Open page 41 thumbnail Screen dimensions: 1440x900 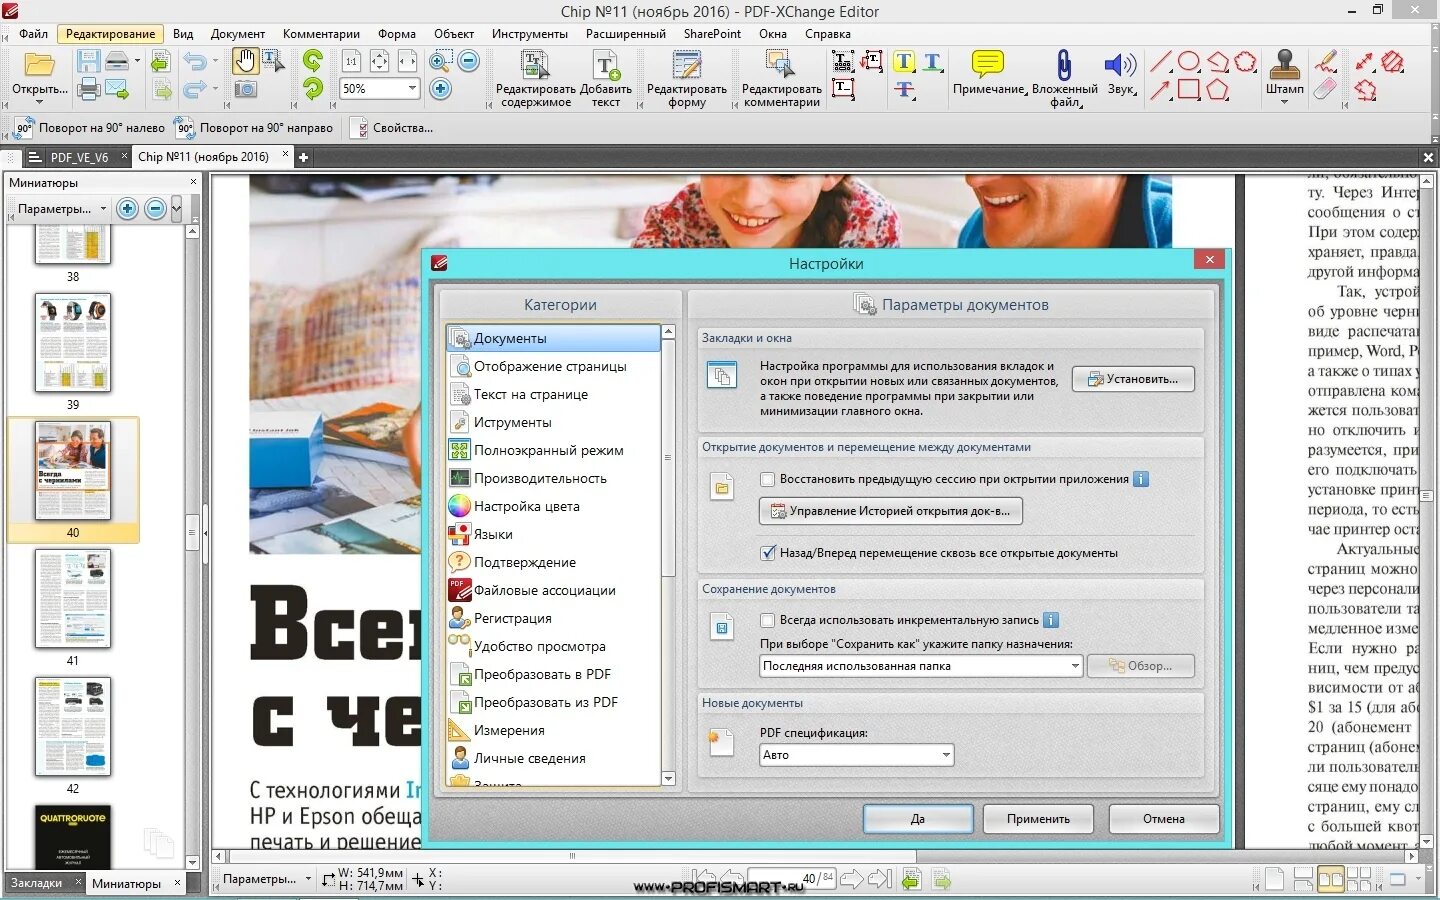coord(73,599)
